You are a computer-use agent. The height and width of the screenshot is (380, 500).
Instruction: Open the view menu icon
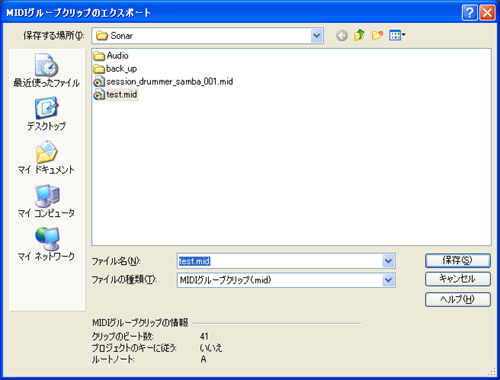click(x=397, y=35)
